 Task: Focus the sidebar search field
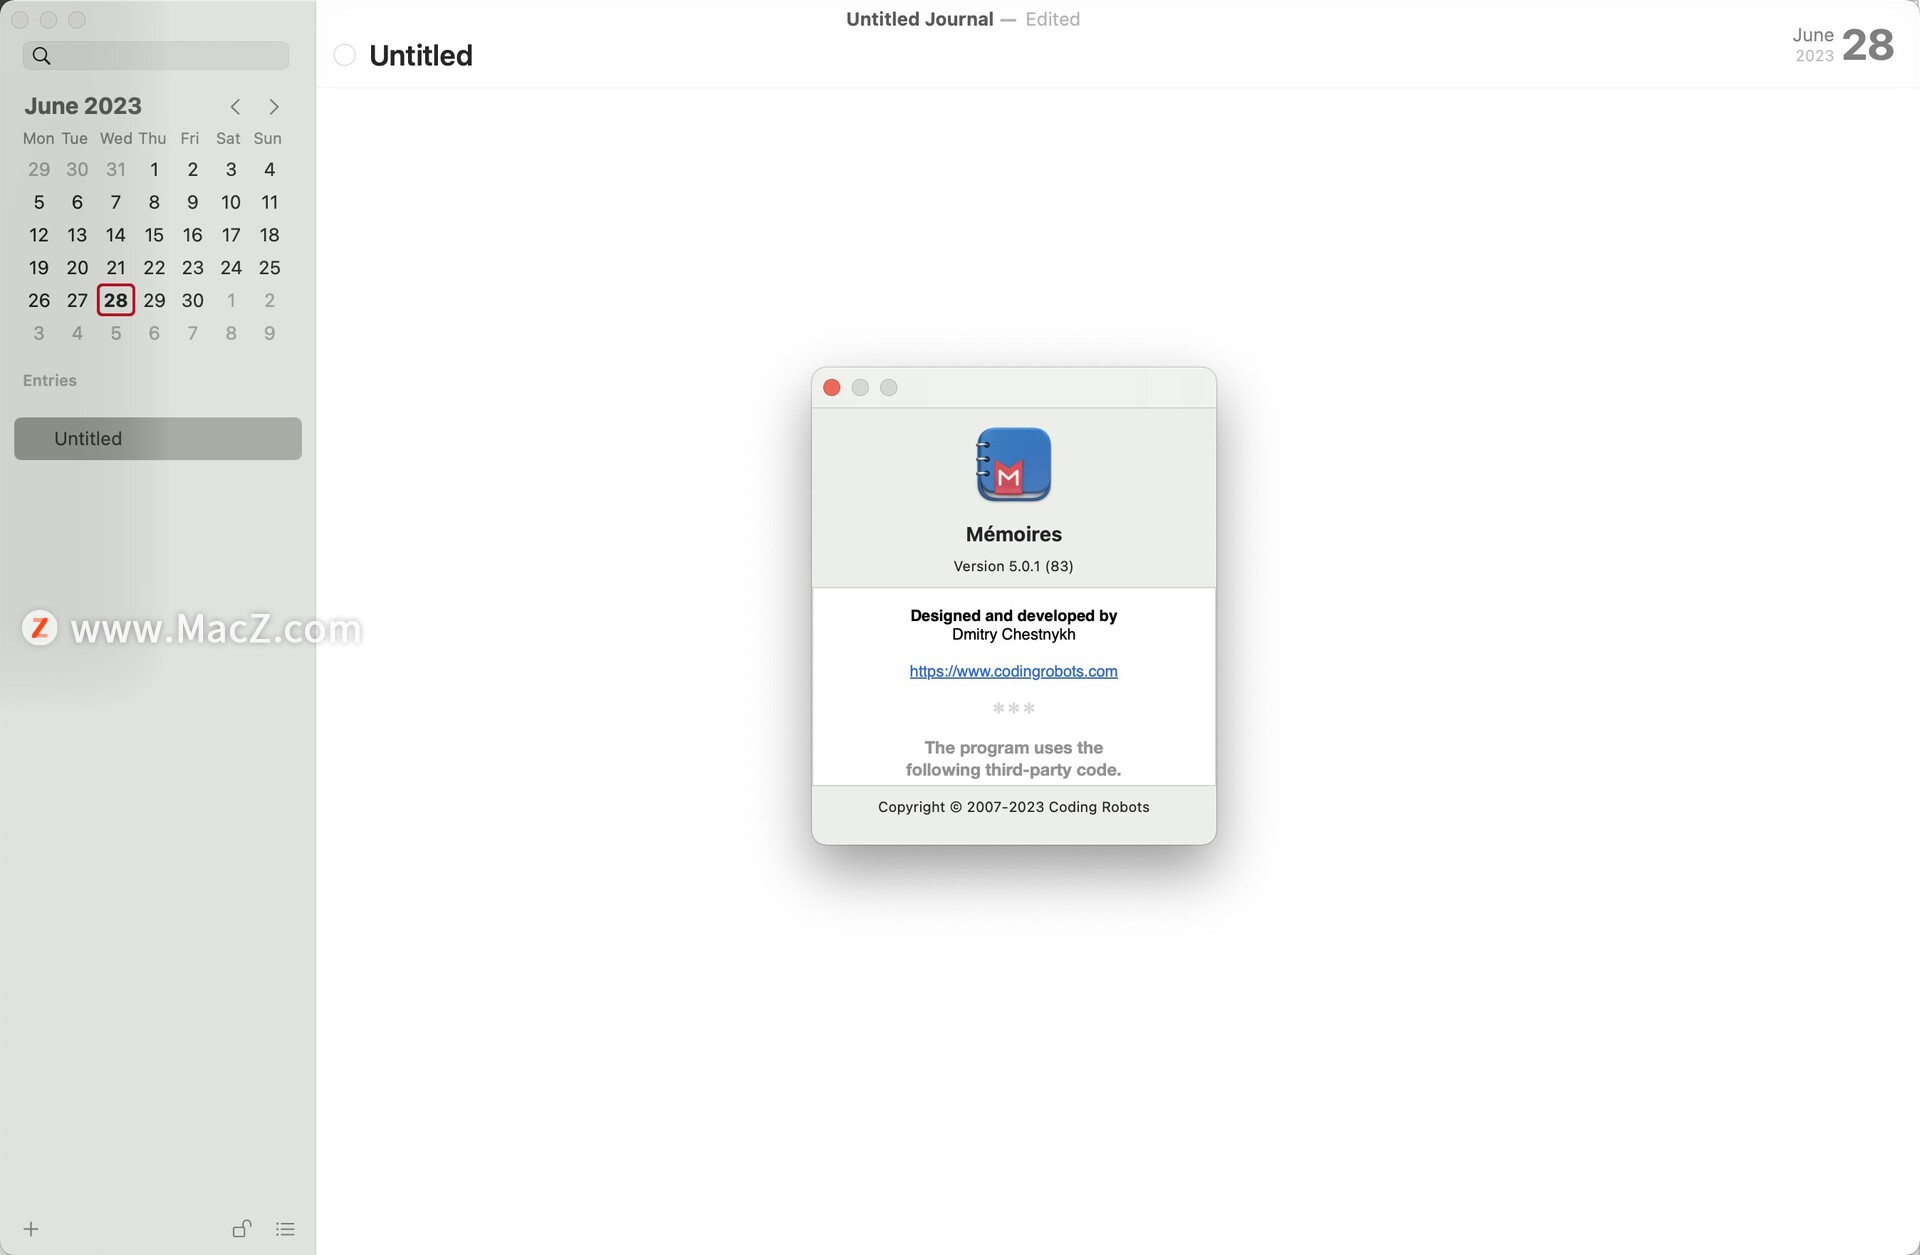[156, 56]
